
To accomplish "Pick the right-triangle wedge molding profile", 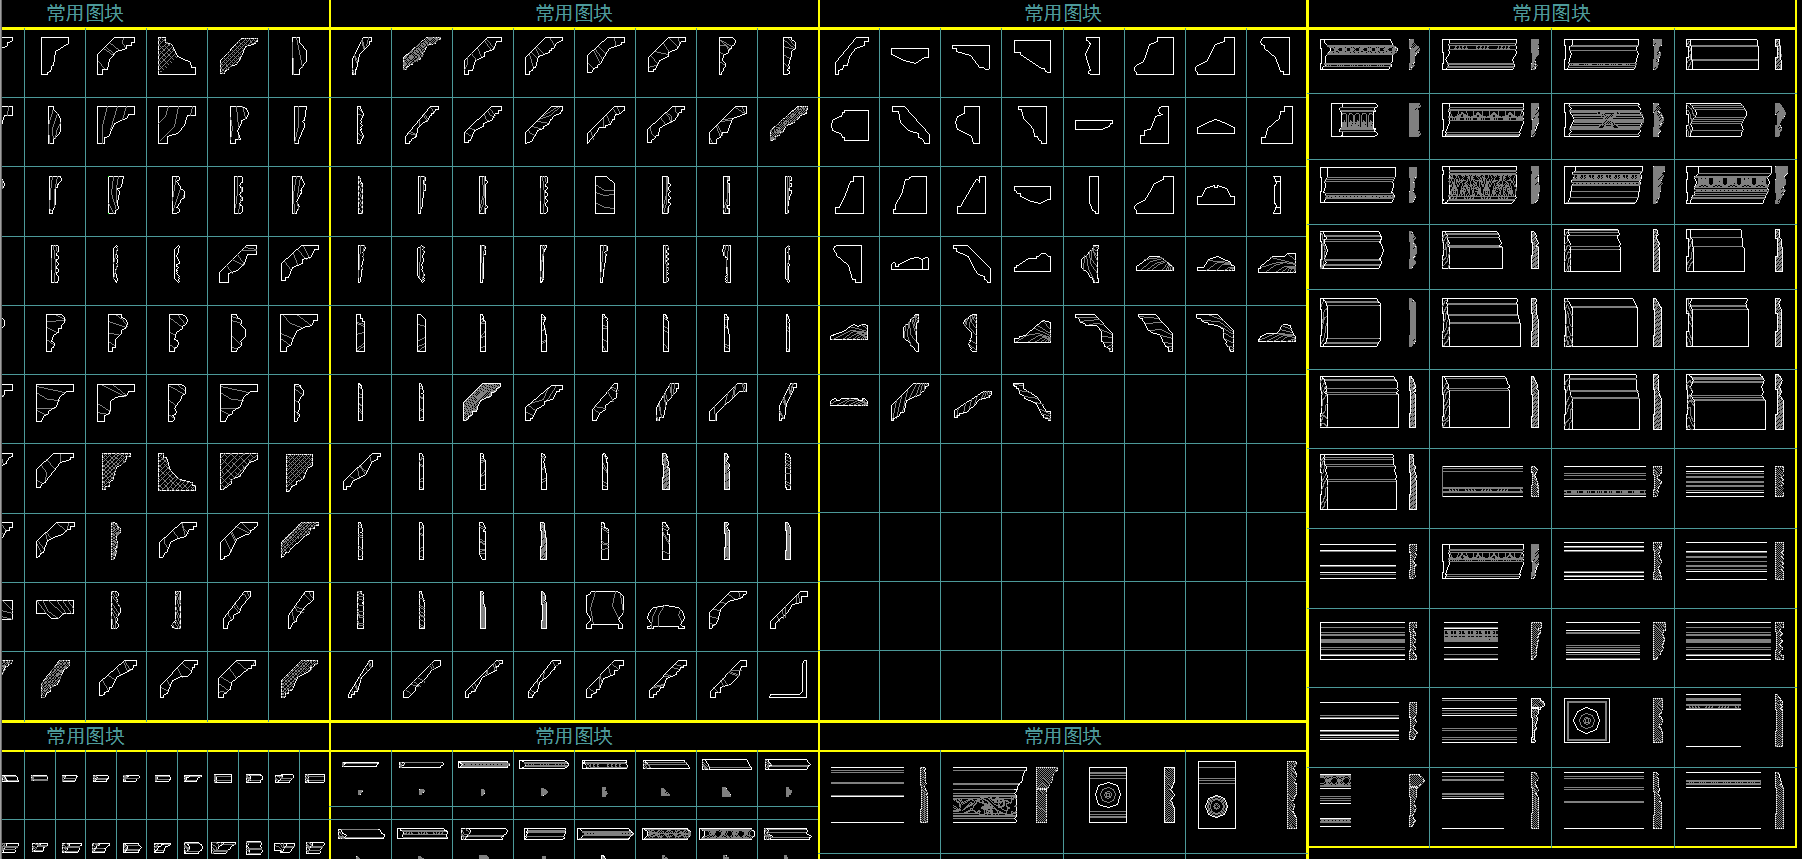I will click(x=971, y=195).
